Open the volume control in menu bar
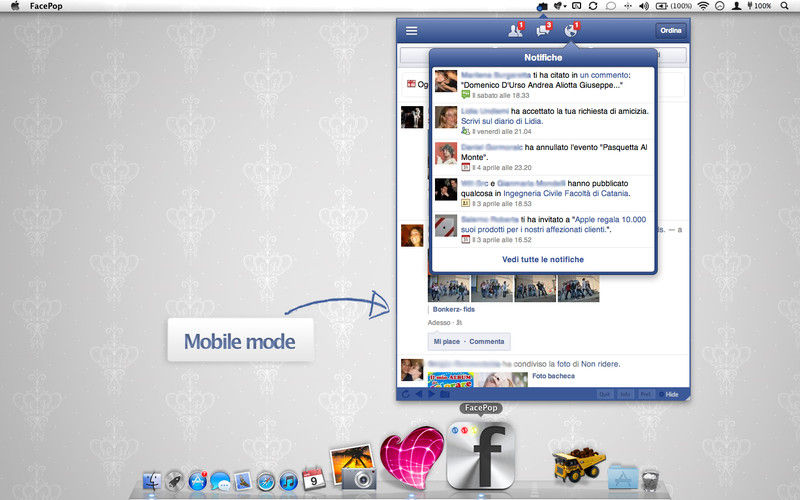This screenshot has width=800, height=500. [x=644, y=6]
